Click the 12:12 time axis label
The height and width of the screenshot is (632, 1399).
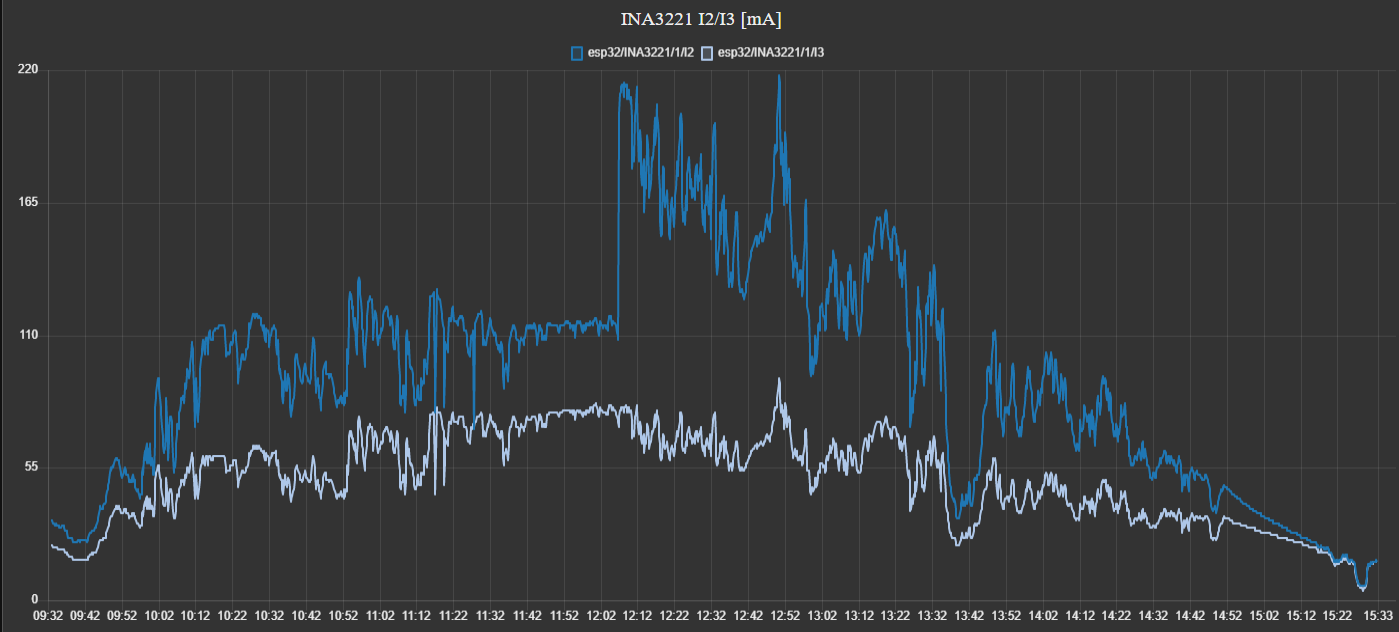point(638,617)
